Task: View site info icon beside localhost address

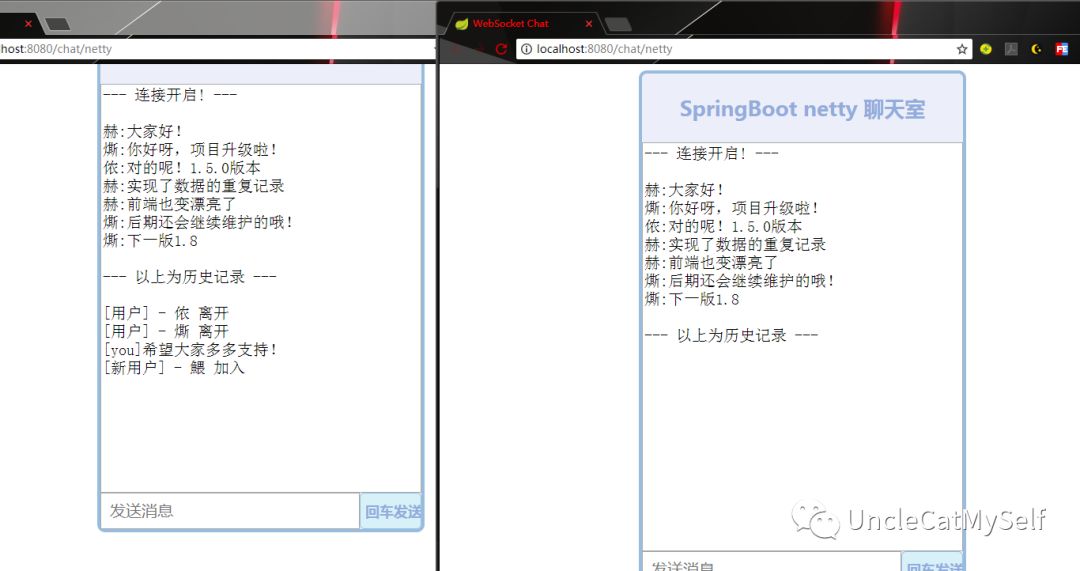Action: click(526, 49)
